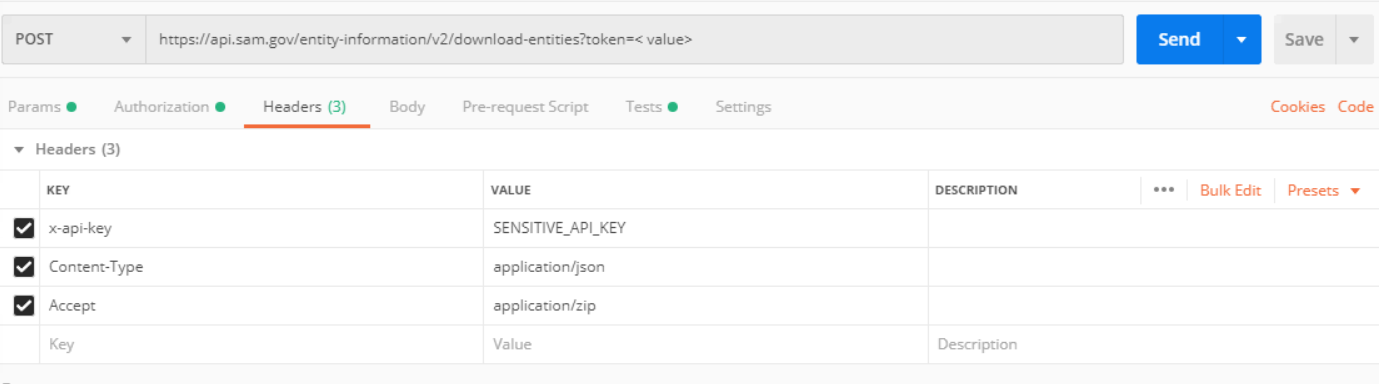Screen dimensions: 1379x384
Task: Open the Presets dropdown
Action: click(x=1324, y=190)
